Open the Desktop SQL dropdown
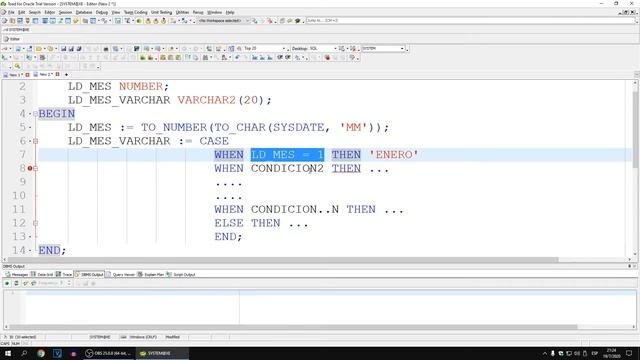The height and width of the screenshot is (360, 640). [x=336, y=49]
